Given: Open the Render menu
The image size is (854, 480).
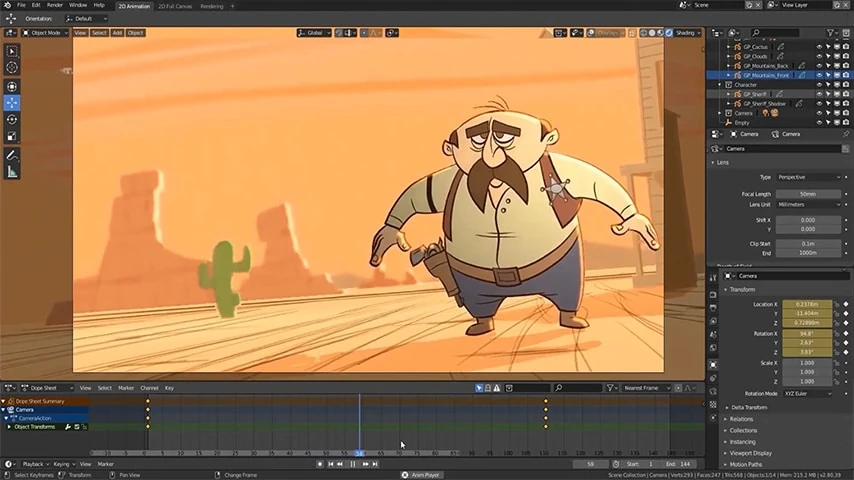Looking at the screenshot, I should click(x=55, y=5).
